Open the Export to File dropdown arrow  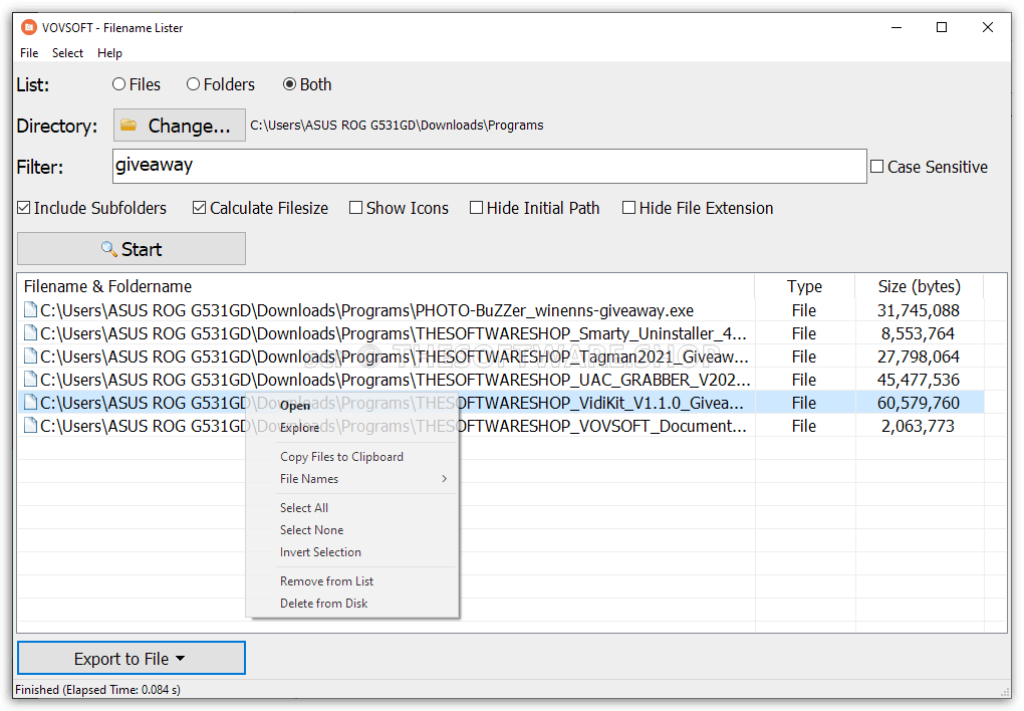click(x=180, y=659)
